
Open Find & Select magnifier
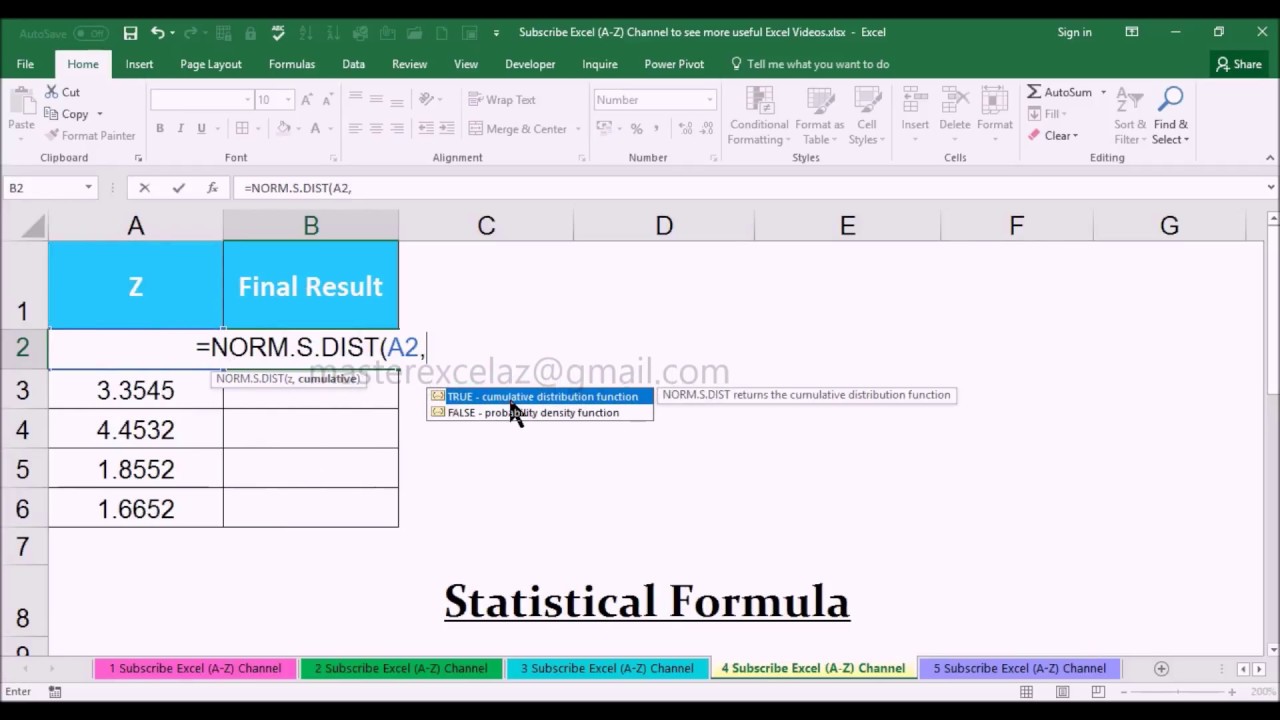point(1170,117)
